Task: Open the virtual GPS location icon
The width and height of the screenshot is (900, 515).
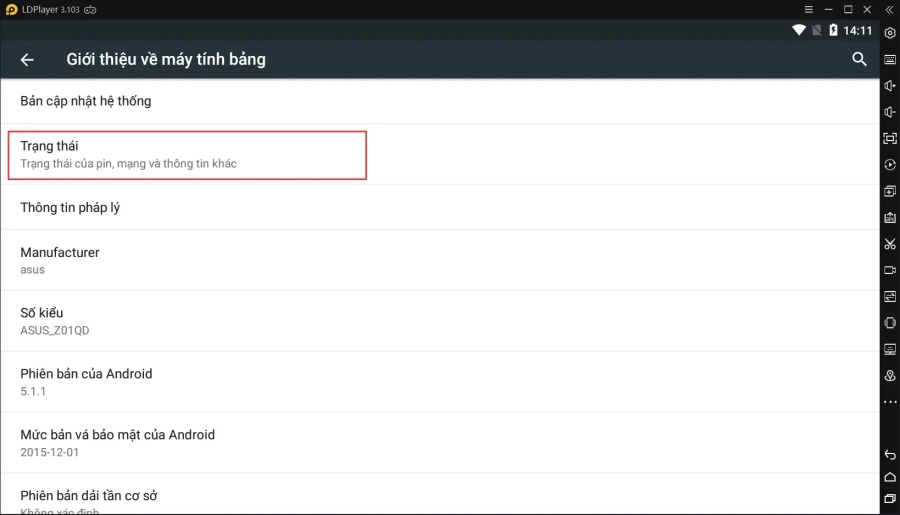Action: (x=890, y=375)
